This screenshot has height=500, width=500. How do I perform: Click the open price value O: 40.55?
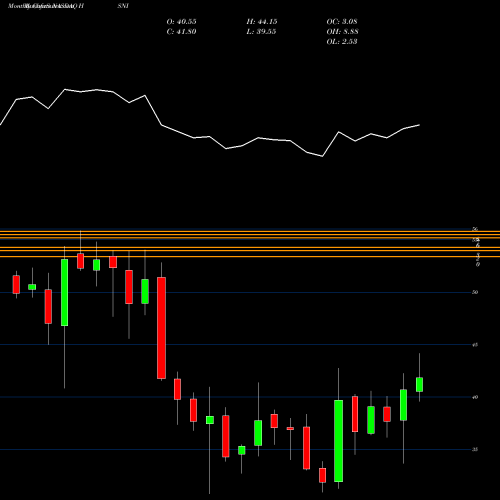point(181,22)
